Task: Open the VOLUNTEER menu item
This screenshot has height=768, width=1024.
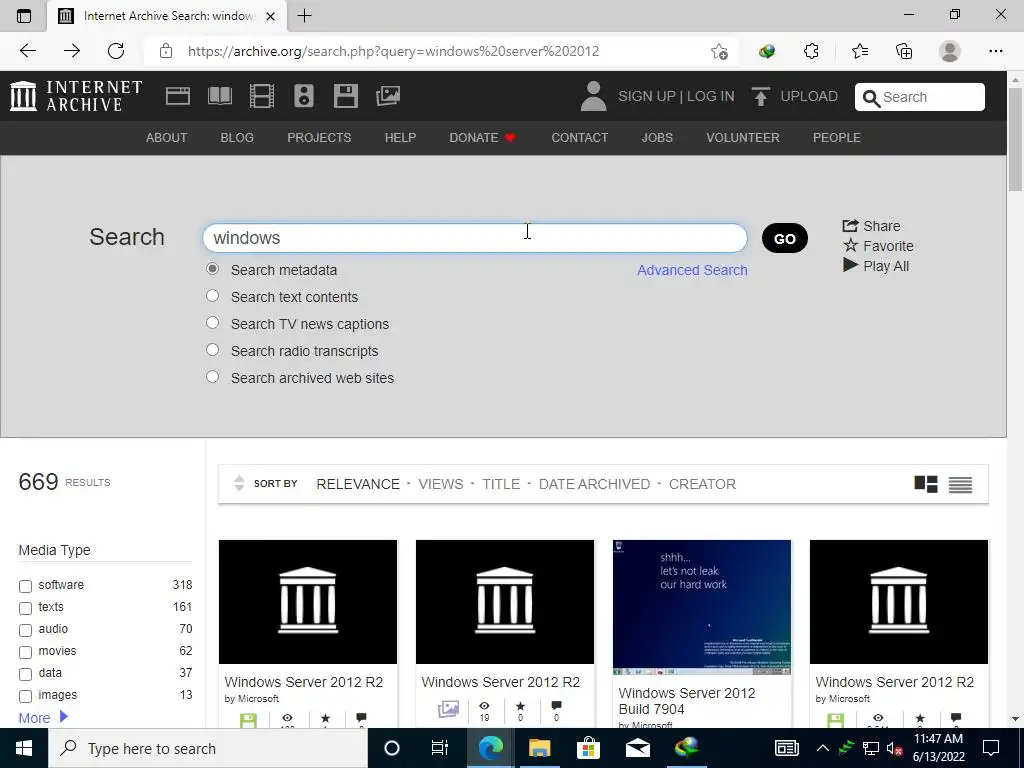Action: tap(743, 138)
